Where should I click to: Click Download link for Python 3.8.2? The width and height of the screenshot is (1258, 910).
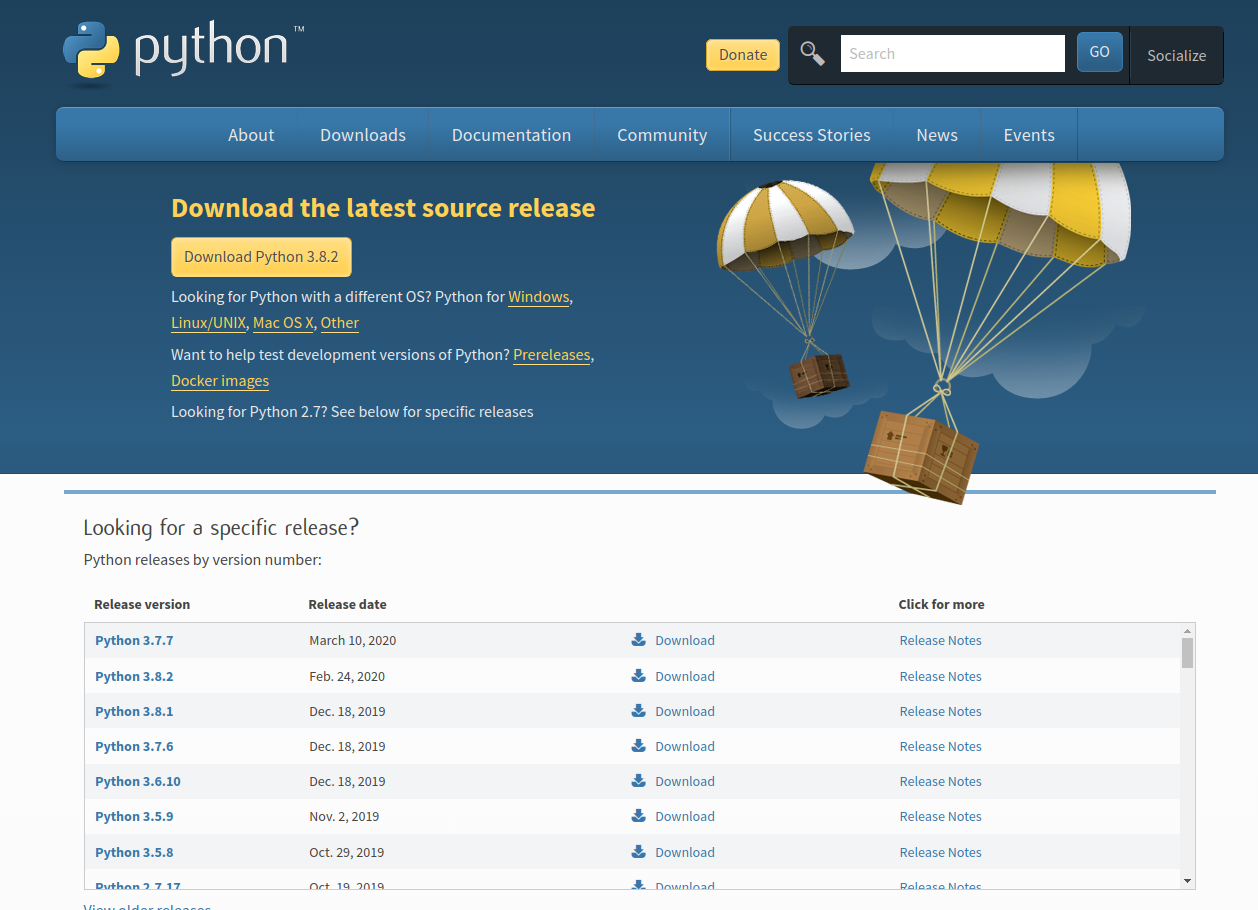click(x=685, y=676)
